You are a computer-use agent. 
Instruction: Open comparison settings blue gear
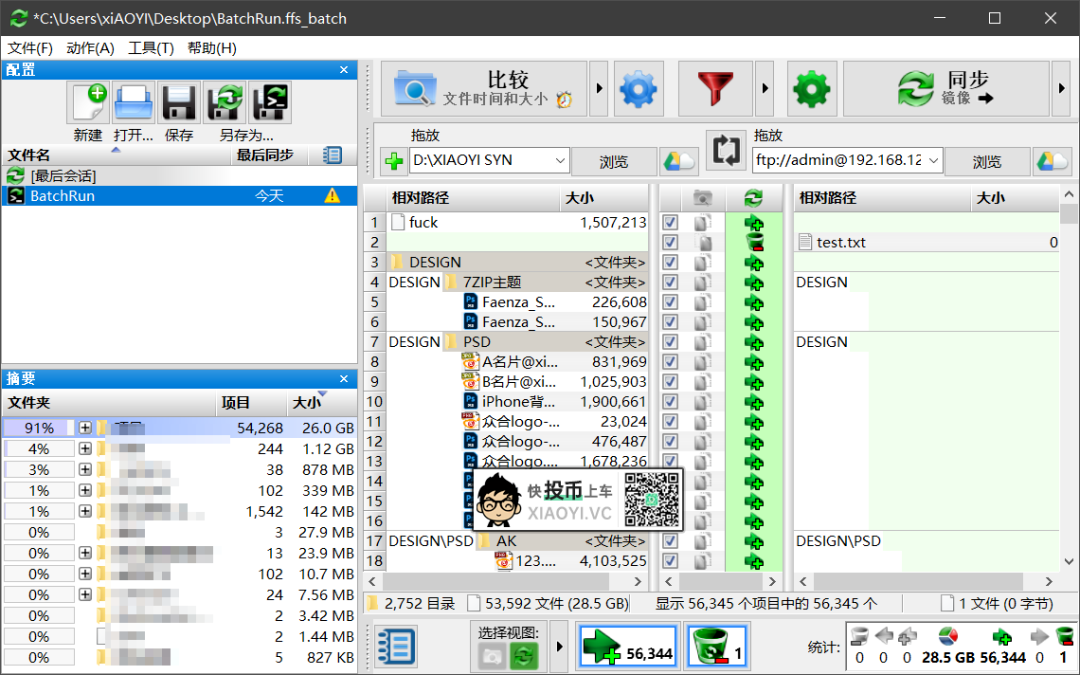[638, 89]
